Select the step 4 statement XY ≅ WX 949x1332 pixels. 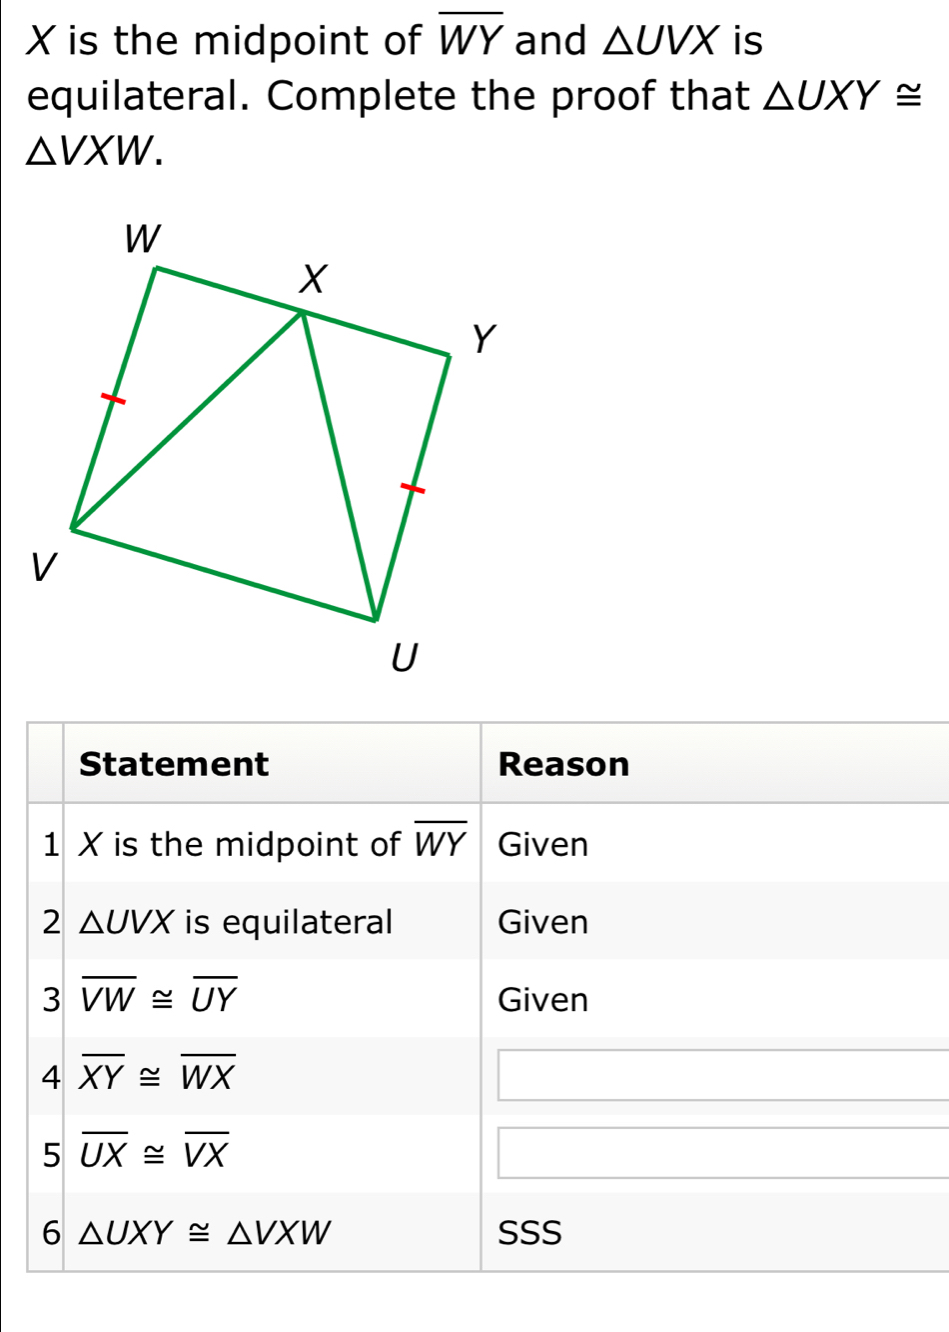click(158, 1076)
